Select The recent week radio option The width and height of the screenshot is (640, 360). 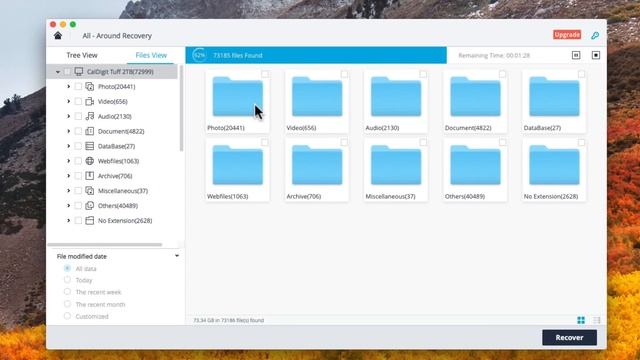pyautogui.click(x=67, y=292)
